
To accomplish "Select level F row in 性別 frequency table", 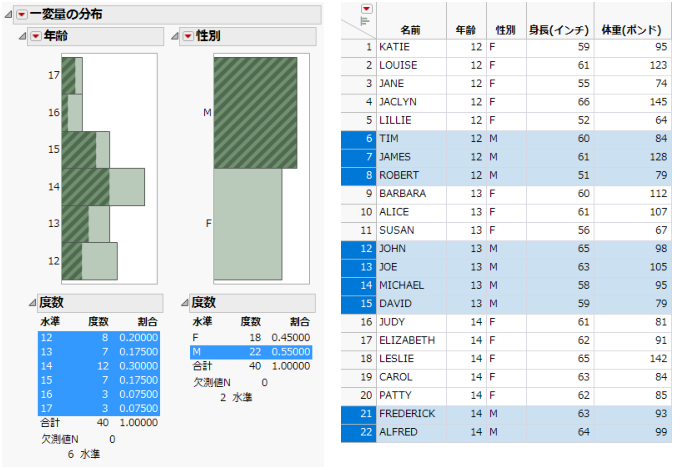I will click(251, 337).
